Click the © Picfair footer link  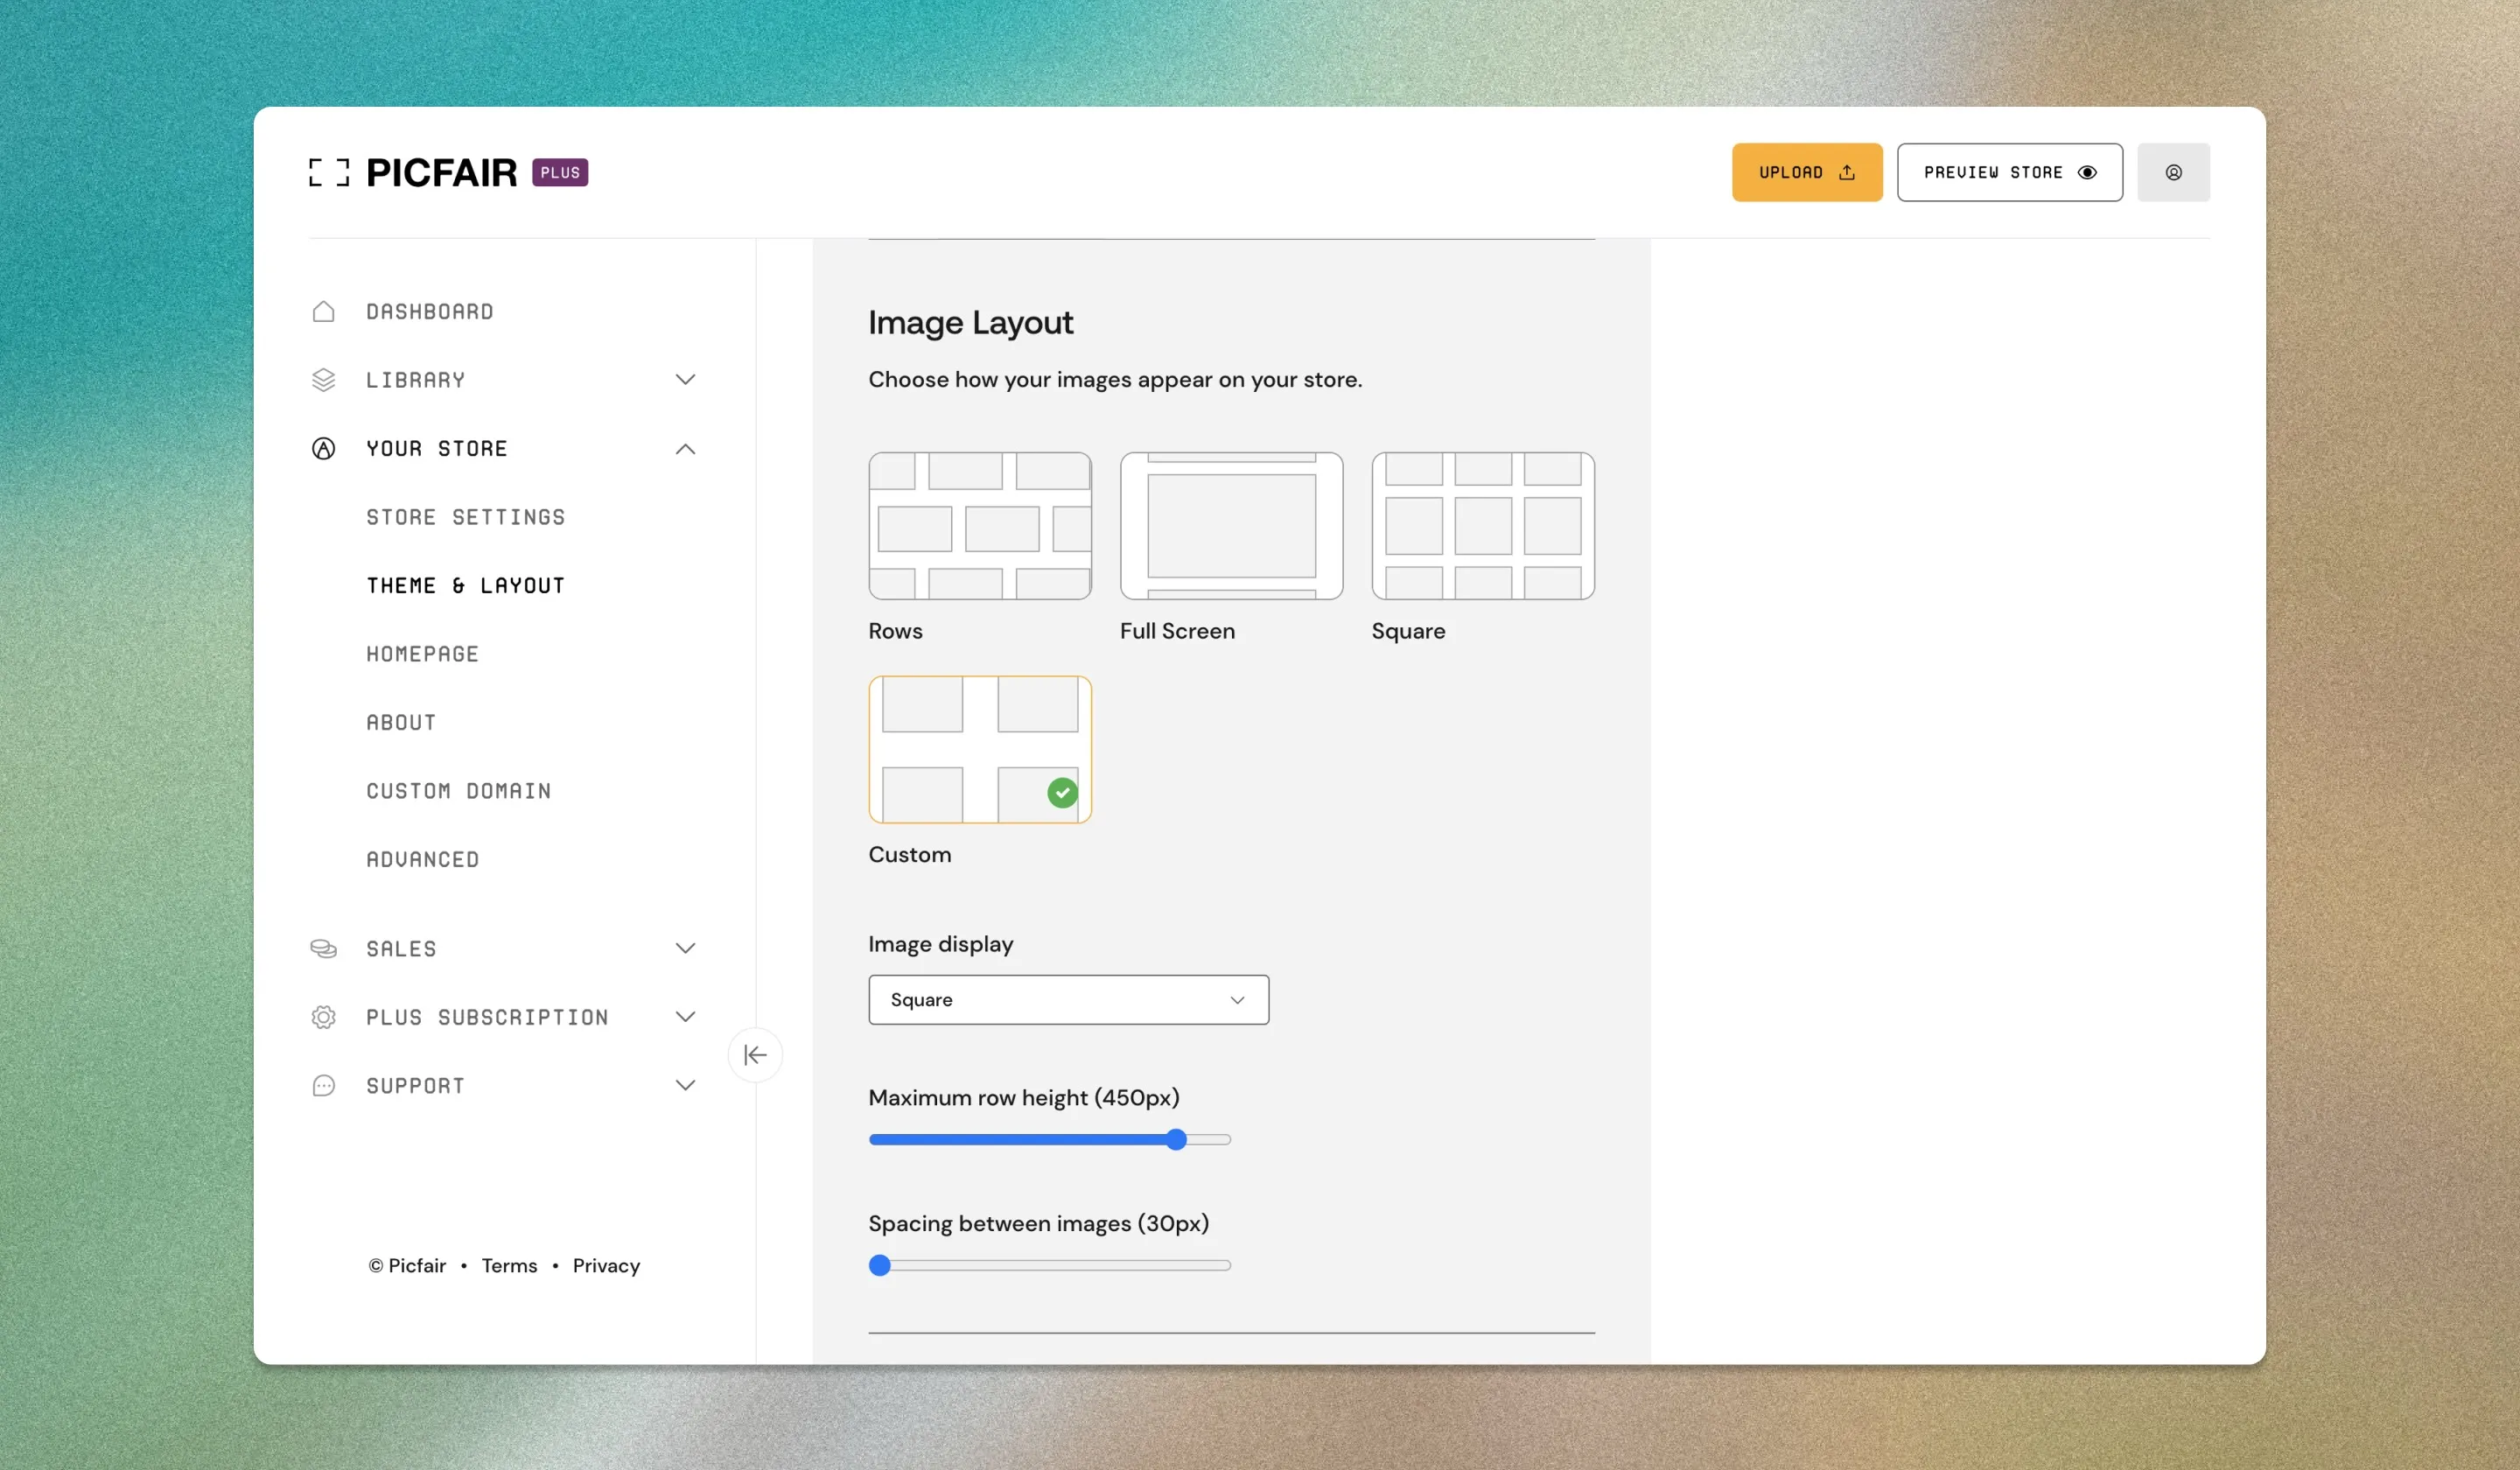point(407,1265)
